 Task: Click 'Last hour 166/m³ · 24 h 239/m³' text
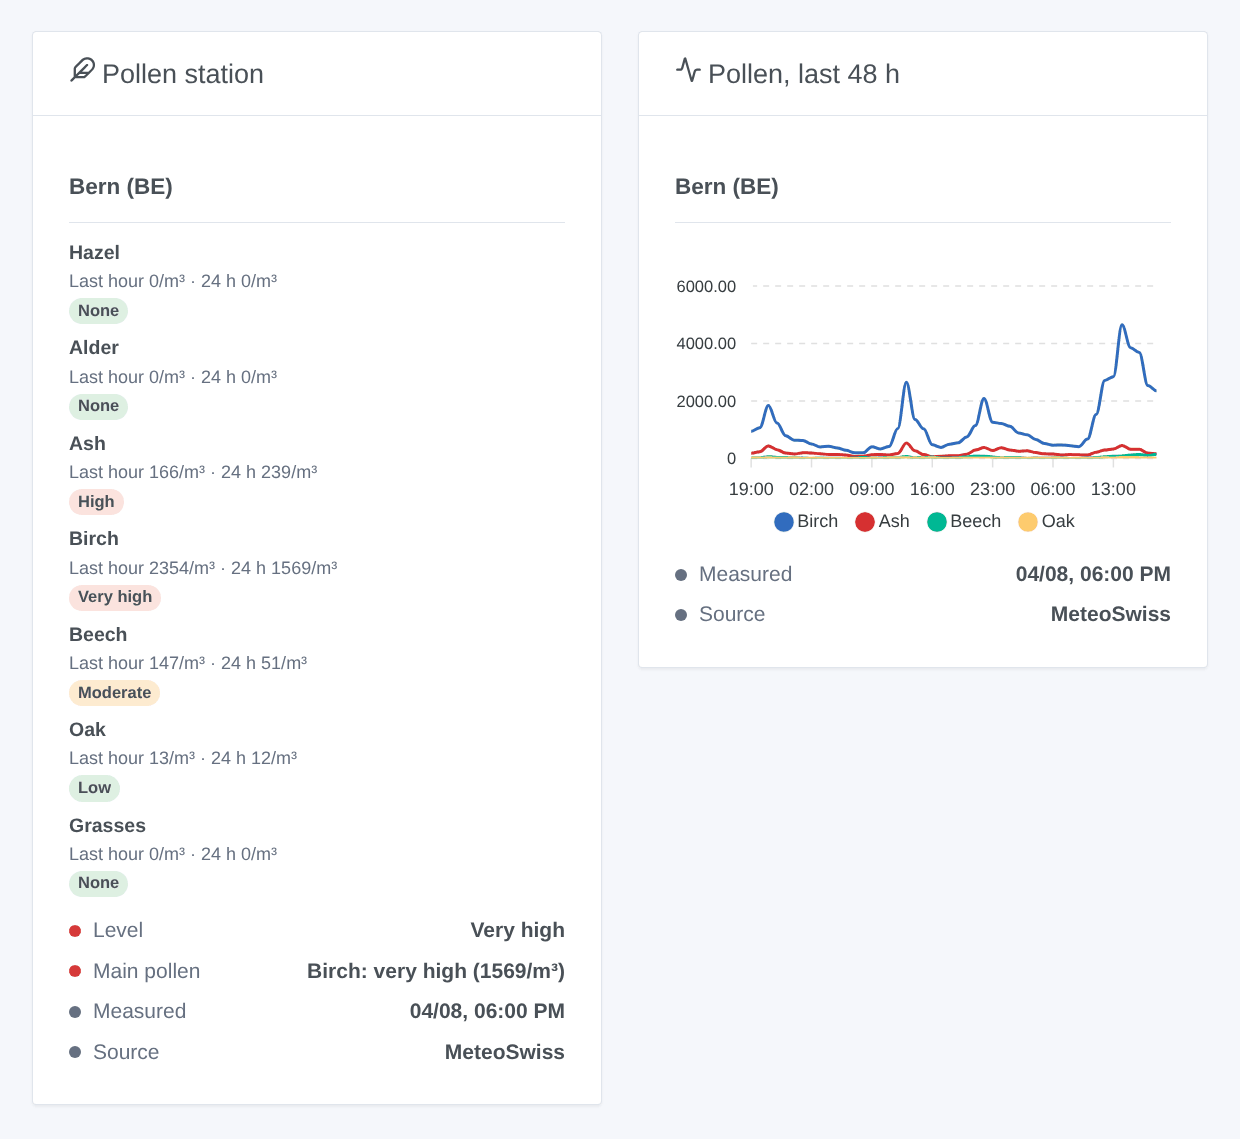[x=193, y=472]
